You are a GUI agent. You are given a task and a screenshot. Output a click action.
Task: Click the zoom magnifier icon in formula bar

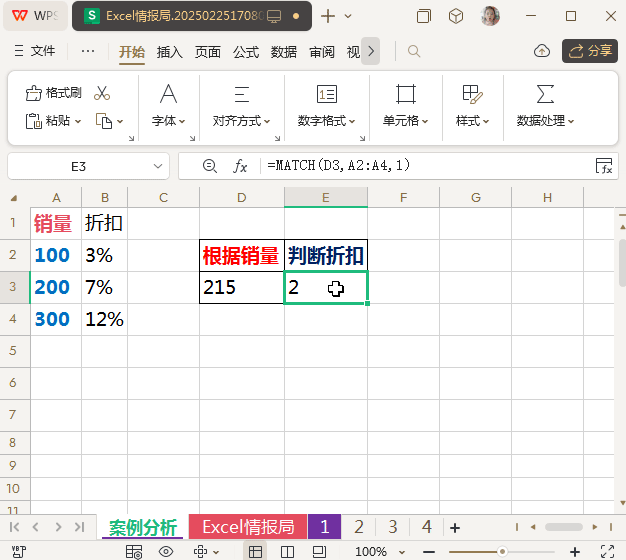(209, 166)
